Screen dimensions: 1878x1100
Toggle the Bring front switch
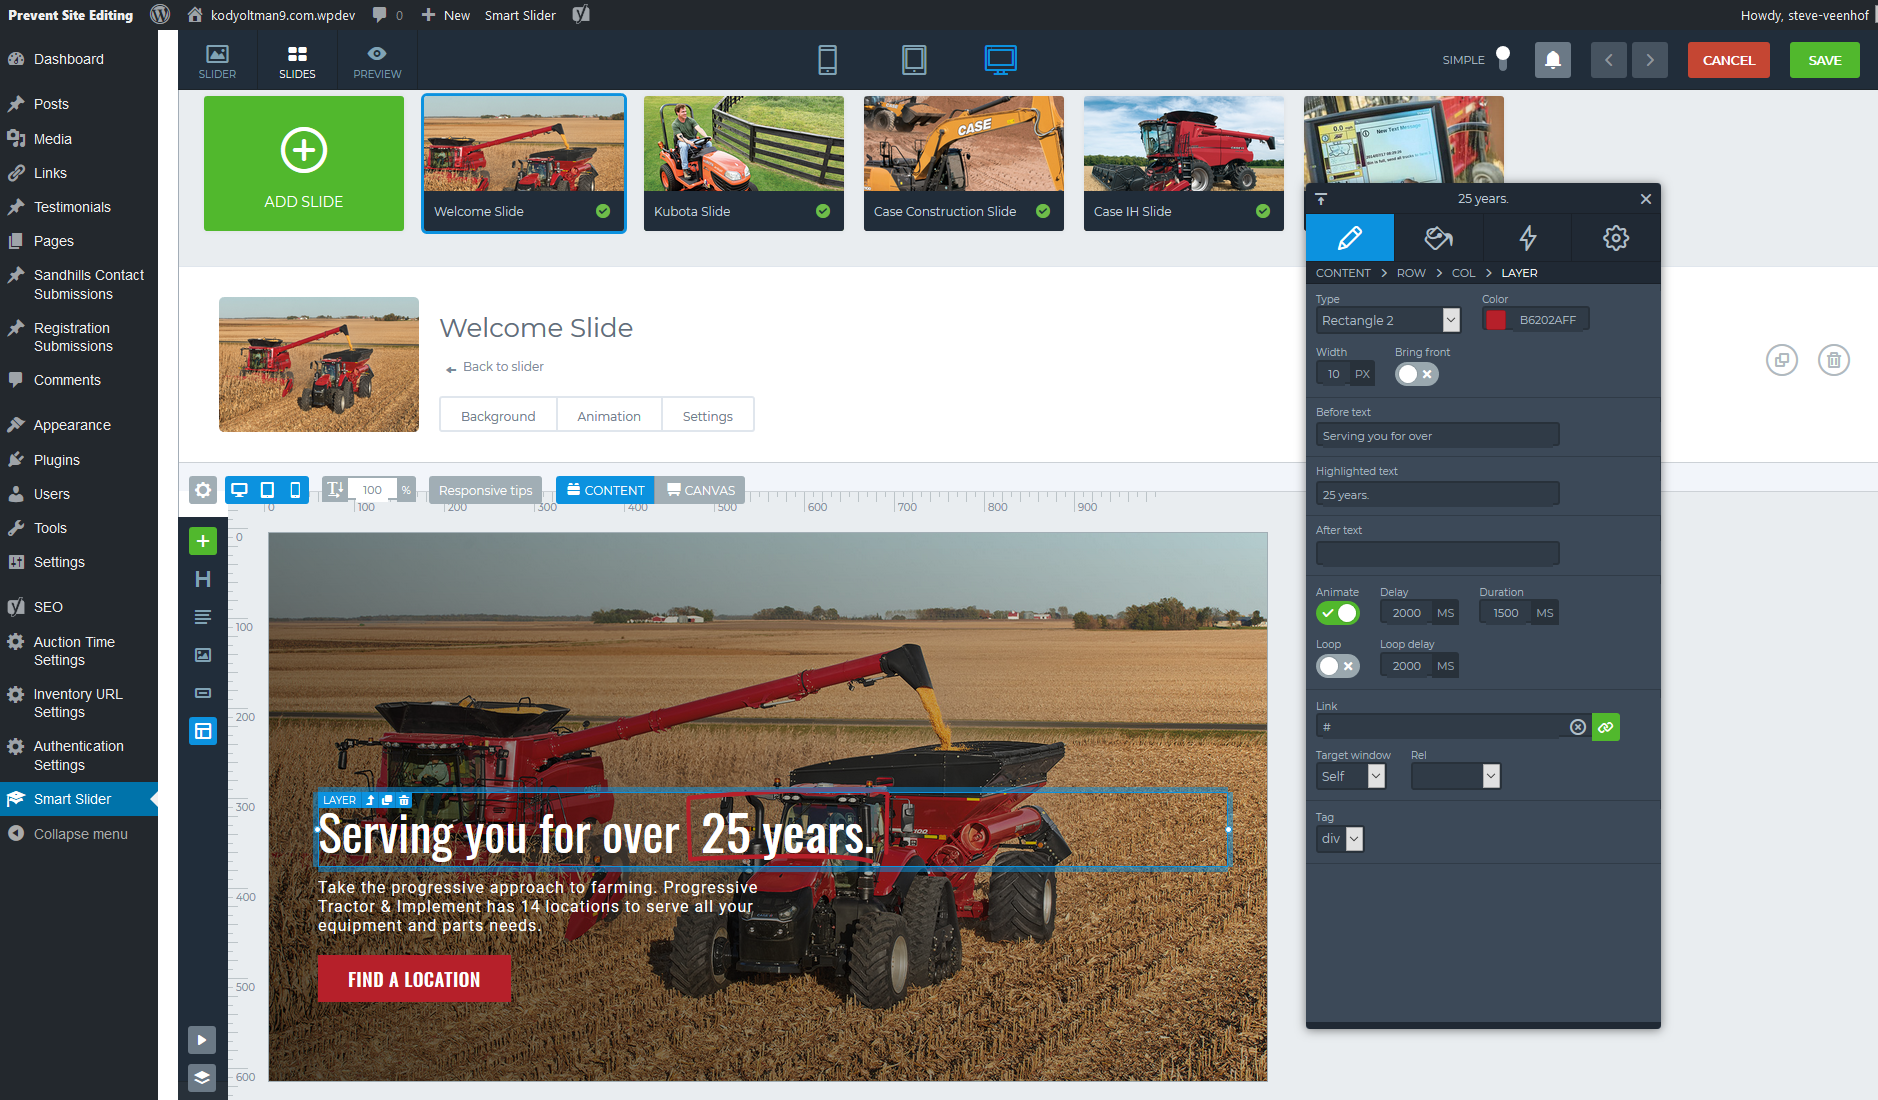click(1416, 374)
